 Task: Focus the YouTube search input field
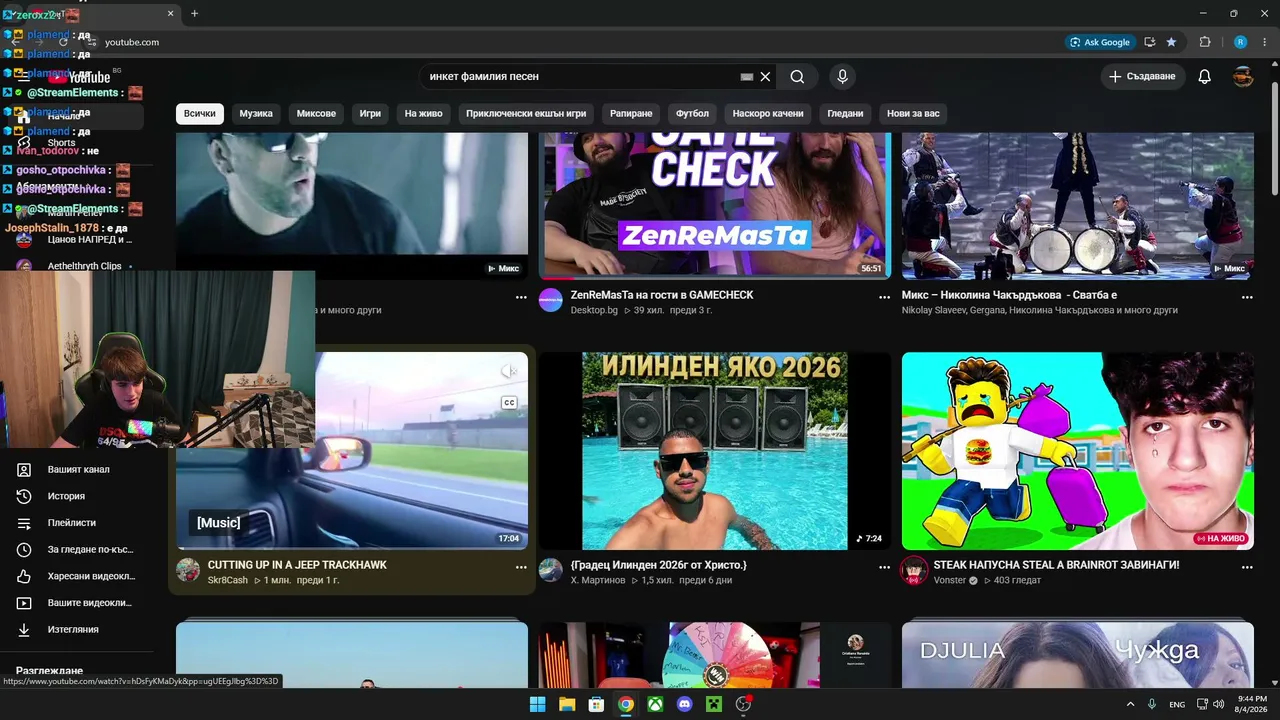point(580,77)
